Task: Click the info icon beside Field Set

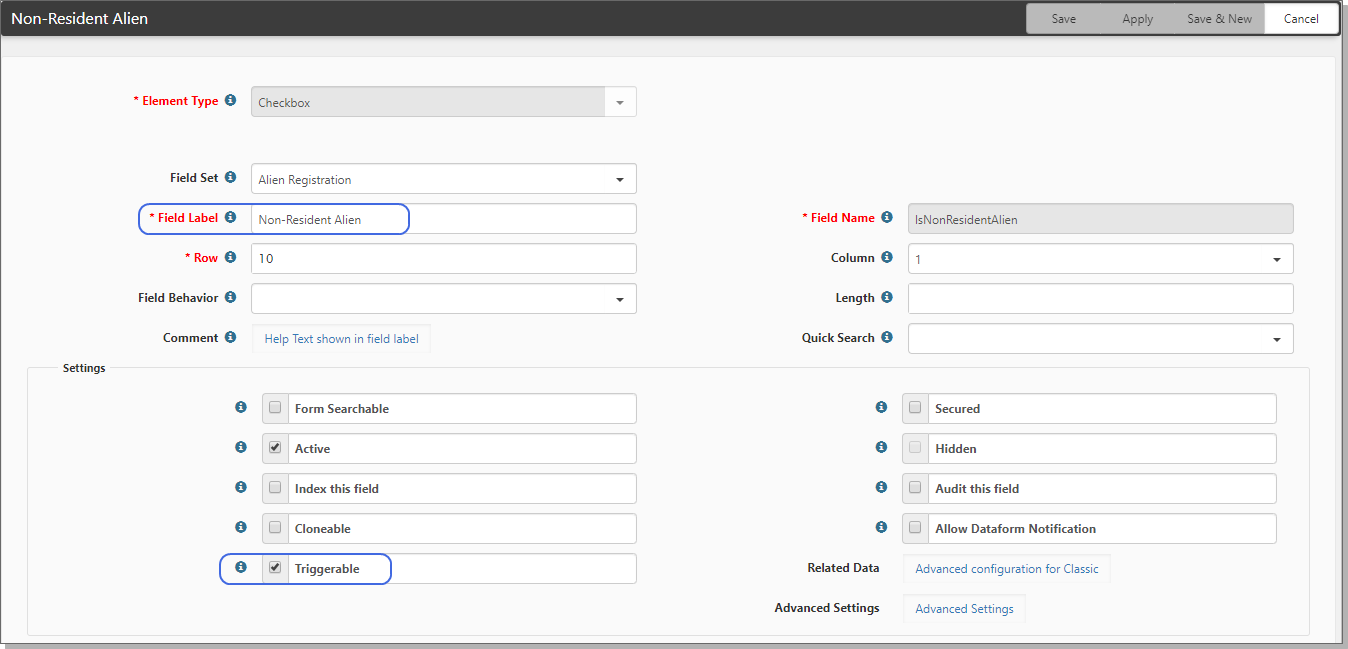Action: click(x=231, y=178)
